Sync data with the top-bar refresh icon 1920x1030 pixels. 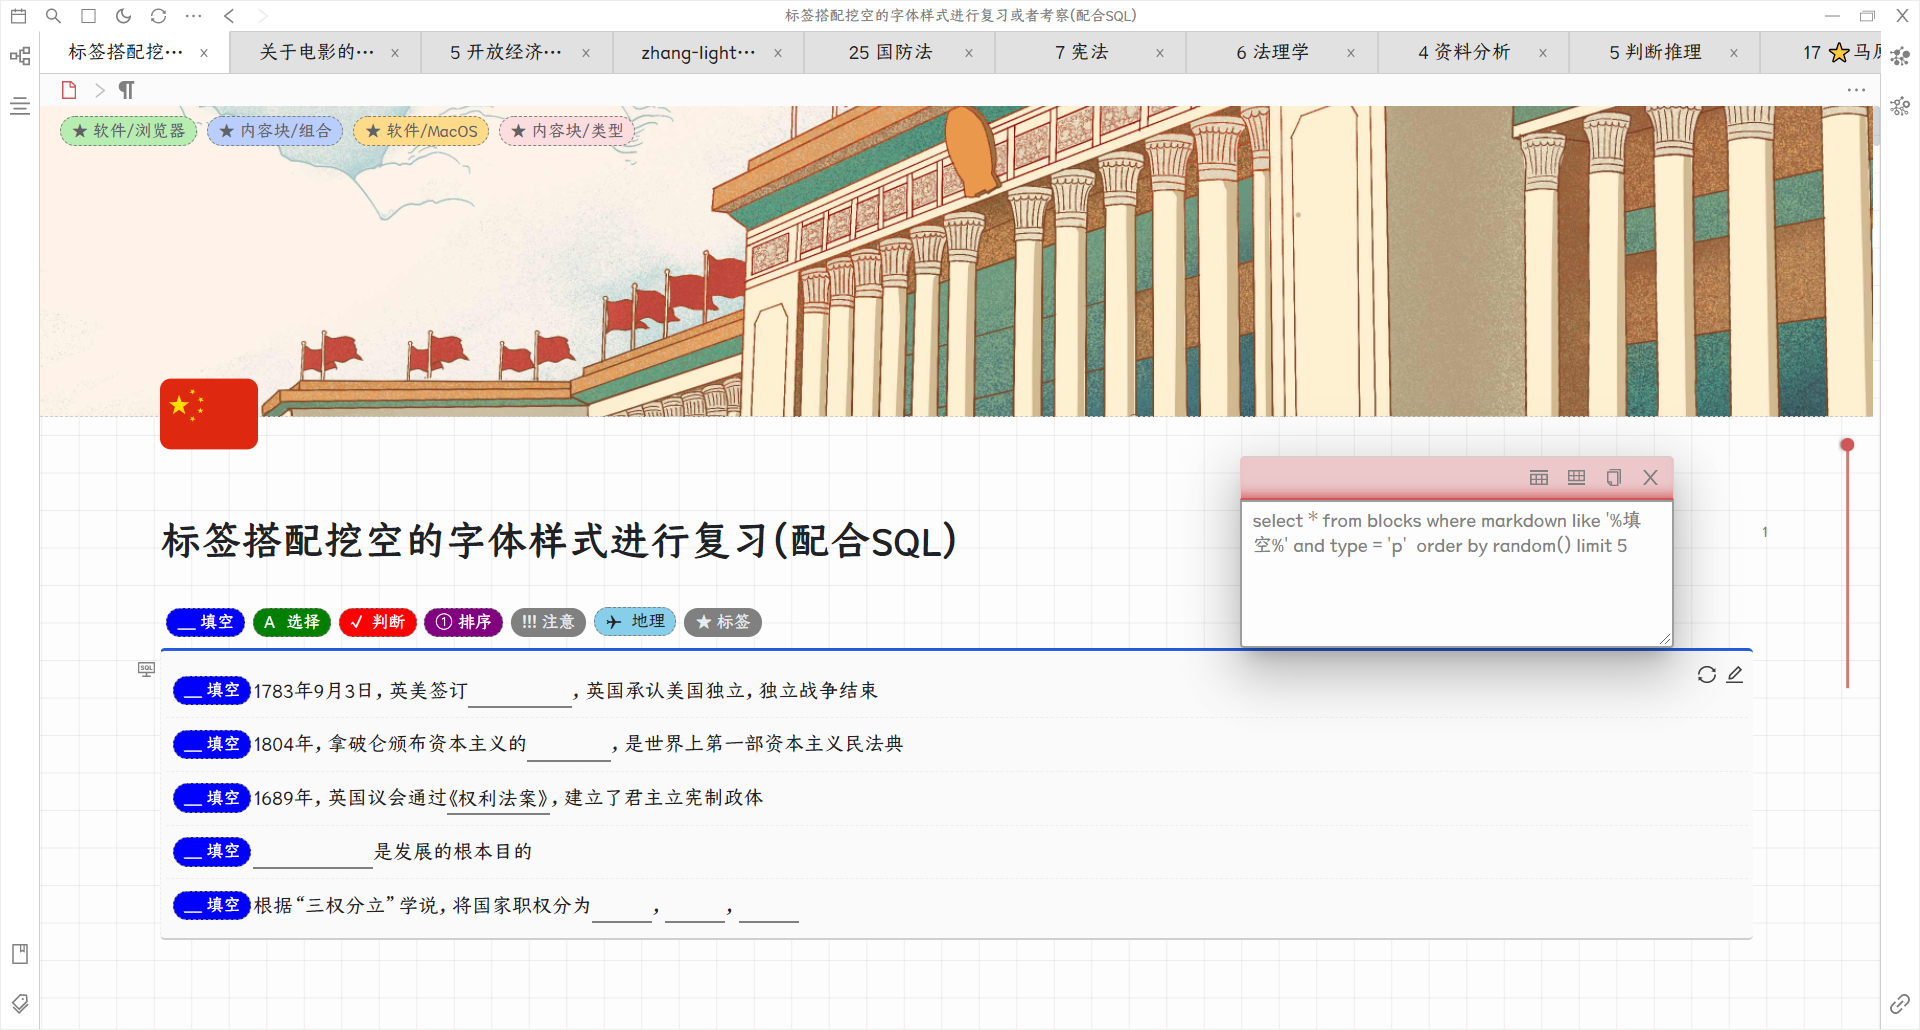[159, 16]
